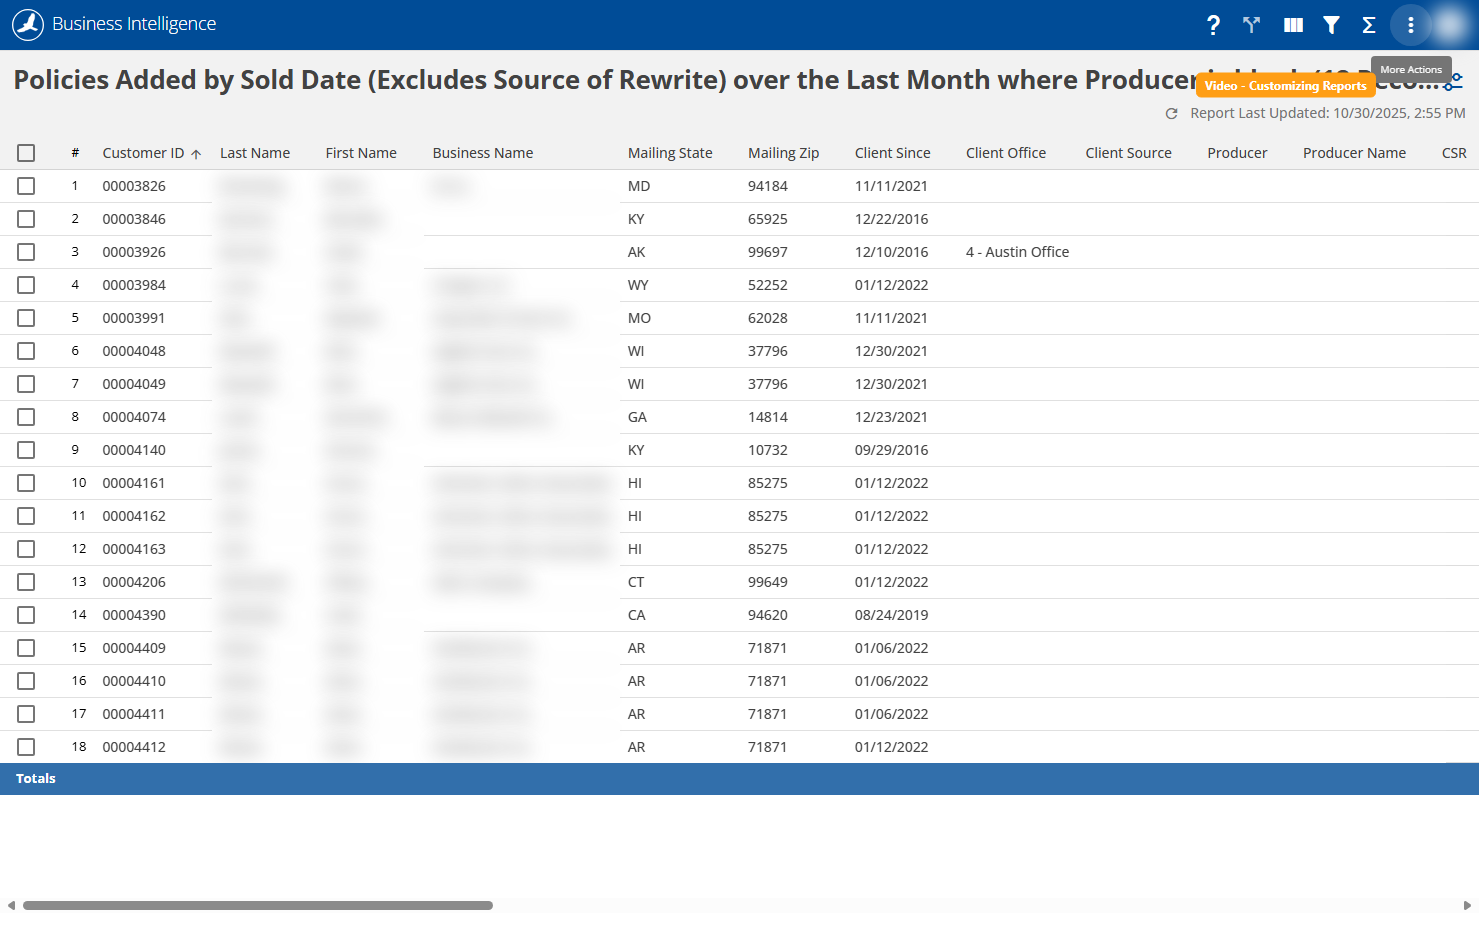Click the '4 - Austin Office' cell
Screen dimensions: 1479x926
(1017, 252)
